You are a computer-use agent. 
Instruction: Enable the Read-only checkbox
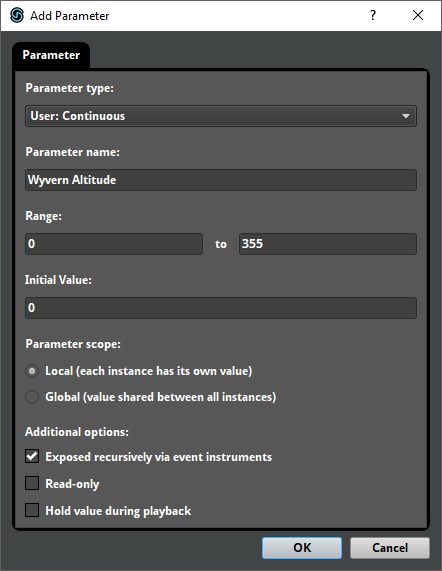pos(32,483)
